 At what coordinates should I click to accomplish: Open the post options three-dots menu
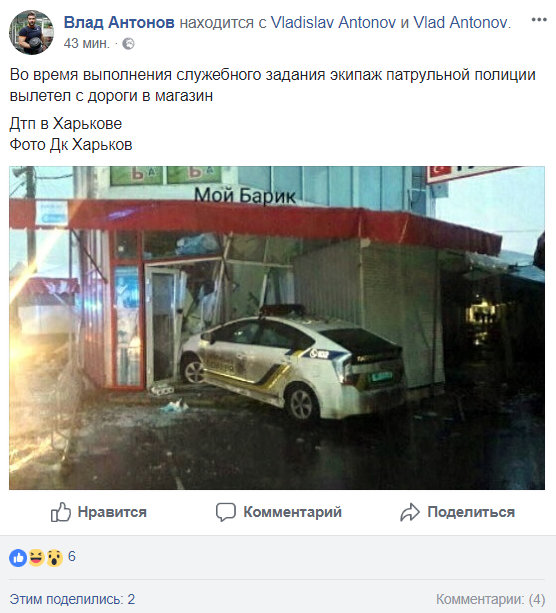coord(539,20)
